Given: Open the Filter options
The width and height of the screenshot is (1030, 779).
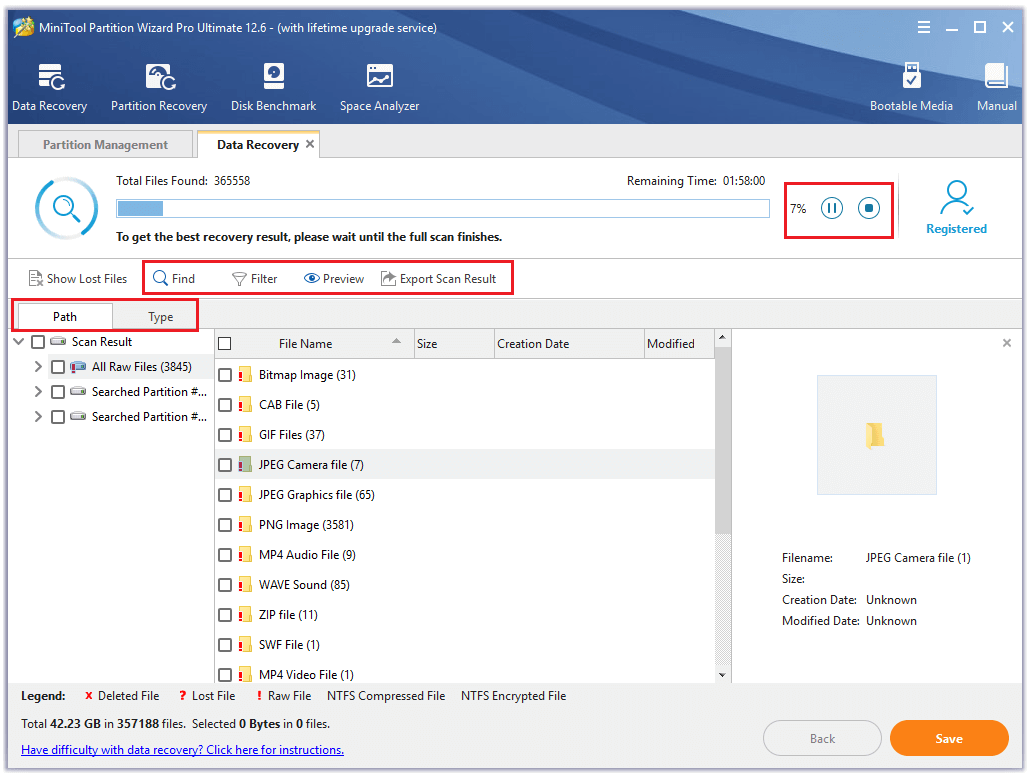Looking at the screenshot, I should [x=255, y=279].
